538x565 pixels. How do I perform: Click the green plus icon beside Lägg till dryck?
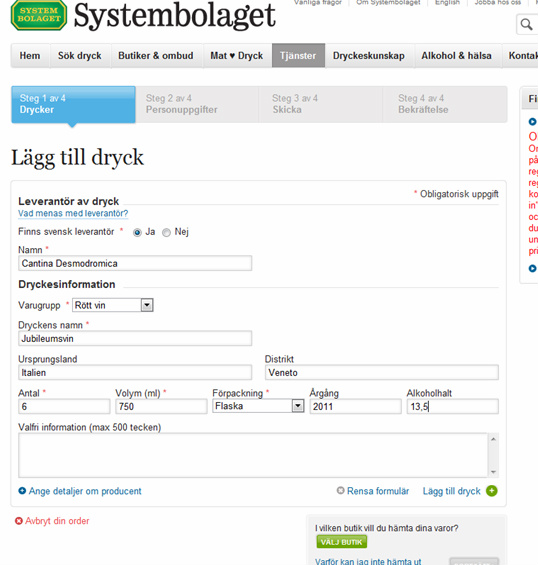pyautogui.click(x=492, y=491)
